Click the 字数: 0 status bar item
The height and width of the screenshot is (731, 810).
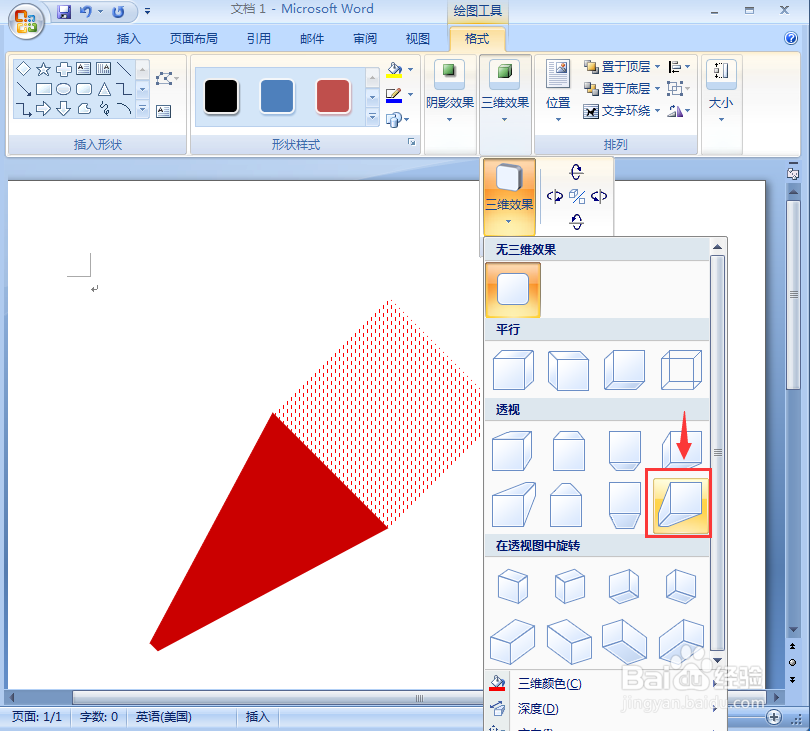coord(99,717)
